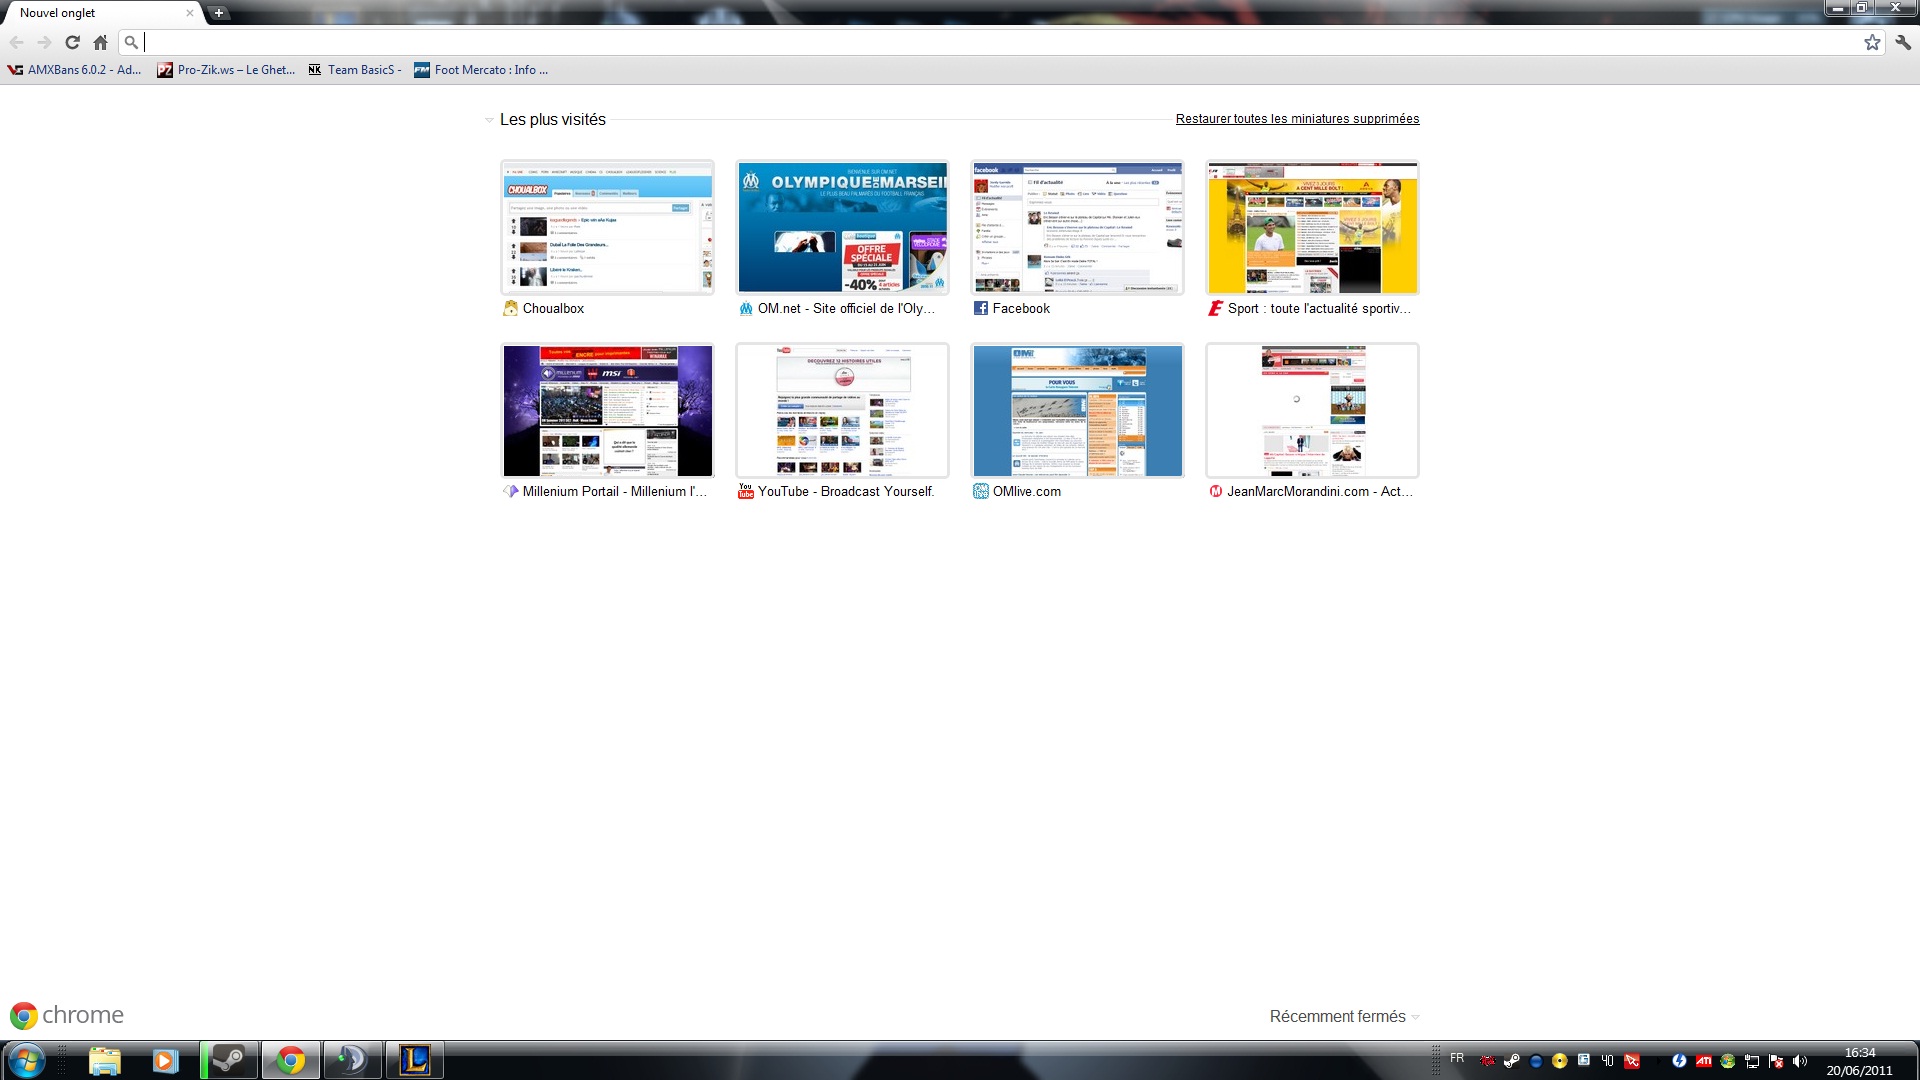
Task: Click the home button icon
Action: [100, 42]
